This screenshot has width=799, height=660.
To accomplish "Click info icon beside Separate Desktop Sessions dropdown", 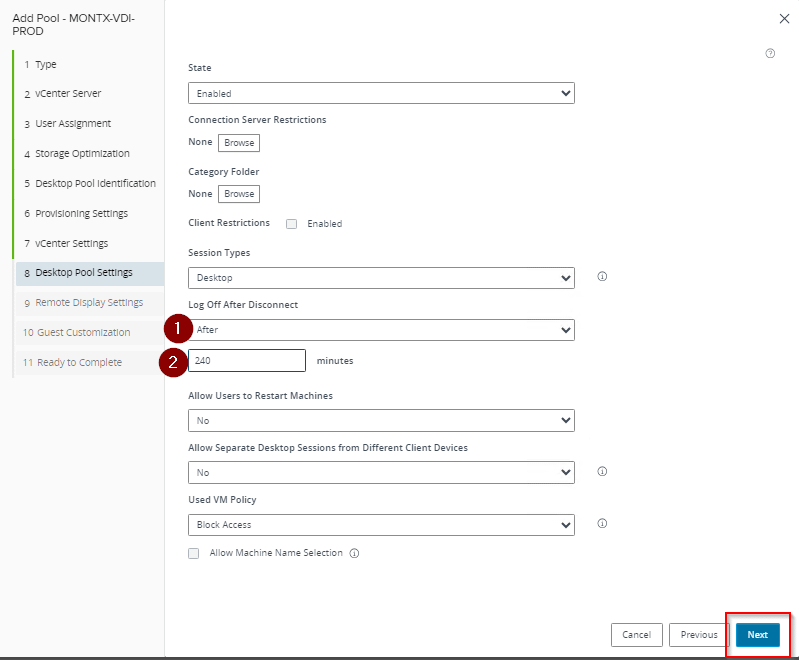I will pos(602,471).
